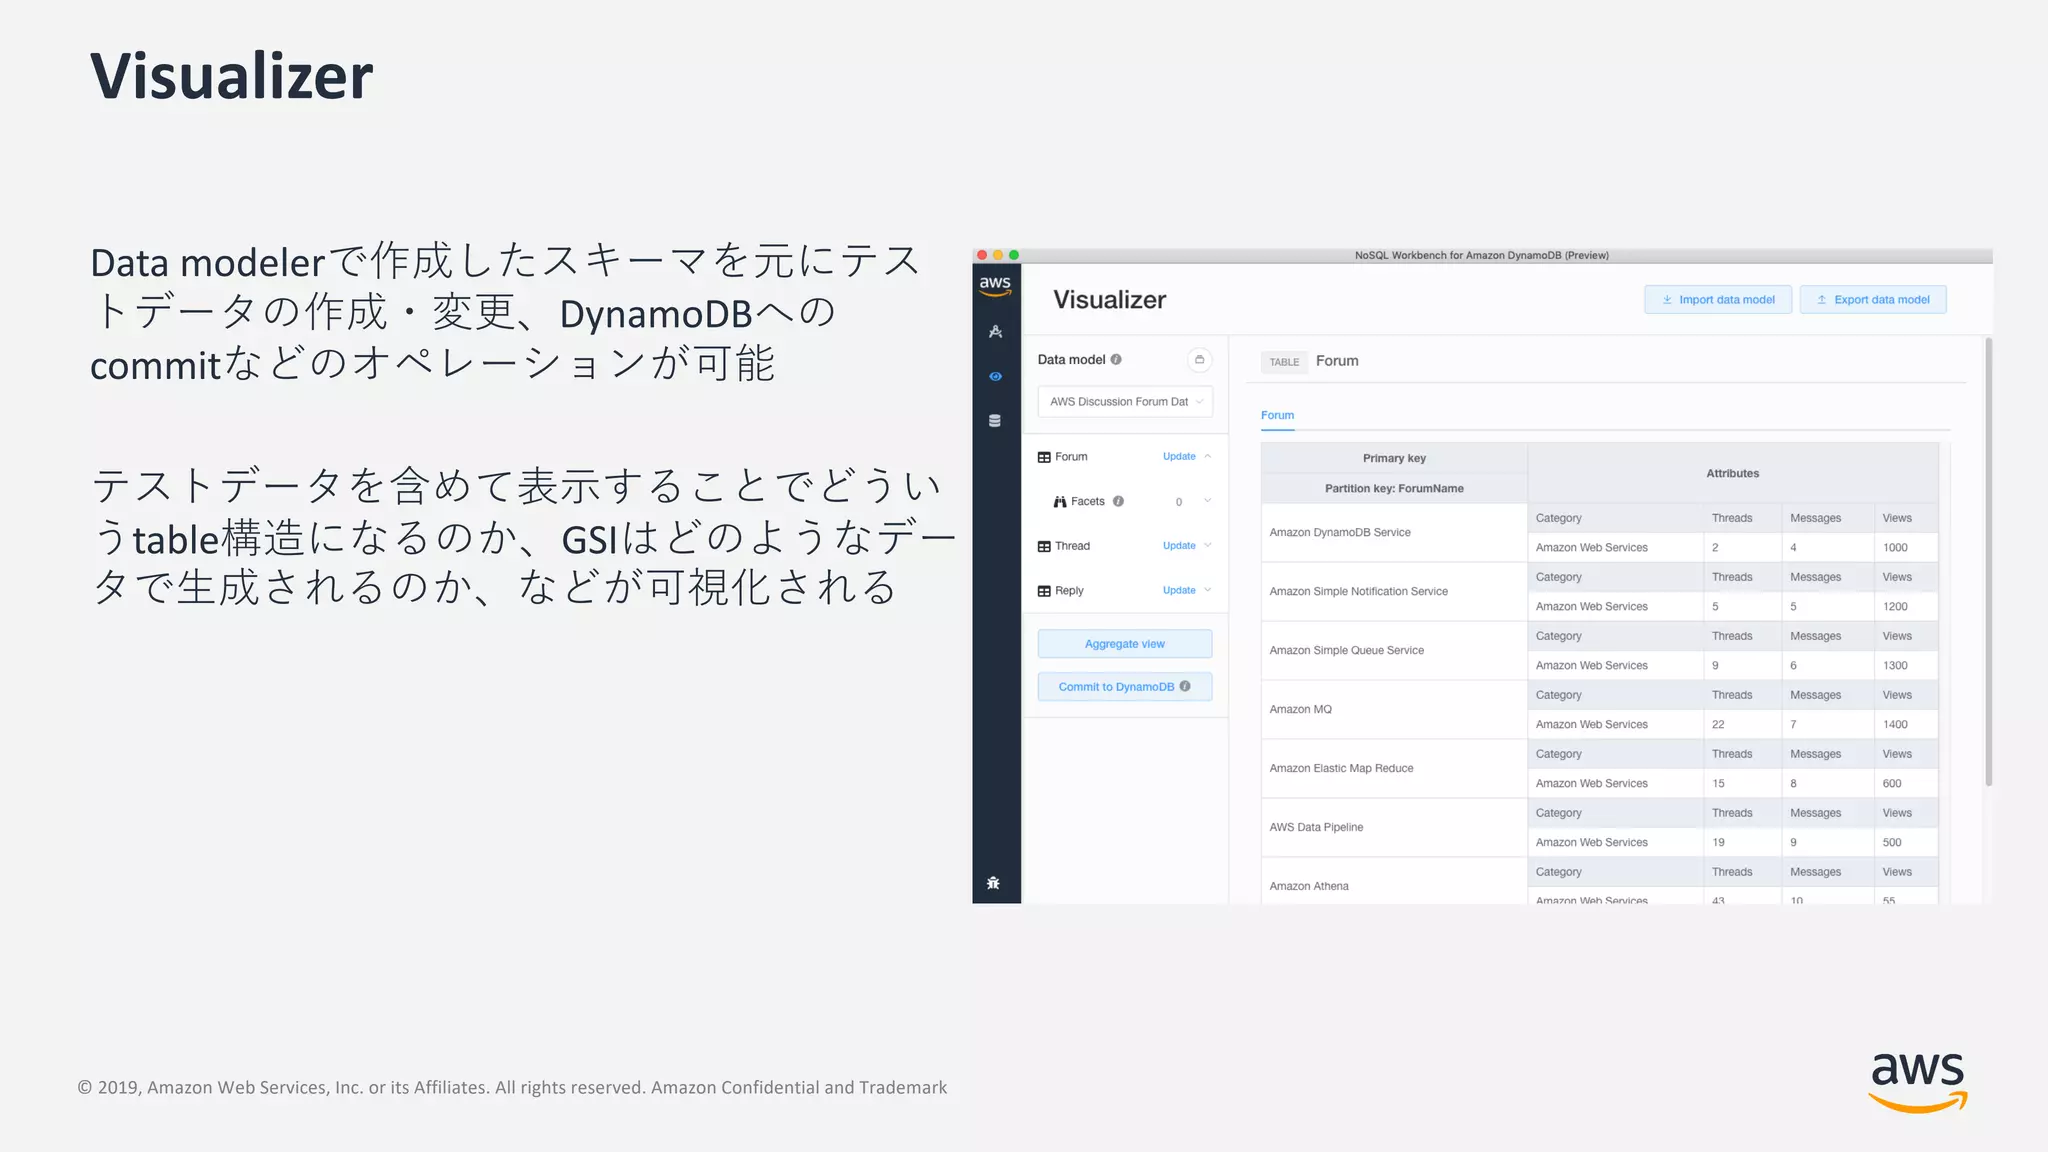
Task: Select the Amazon MQ row
Action: (1394, 710)
